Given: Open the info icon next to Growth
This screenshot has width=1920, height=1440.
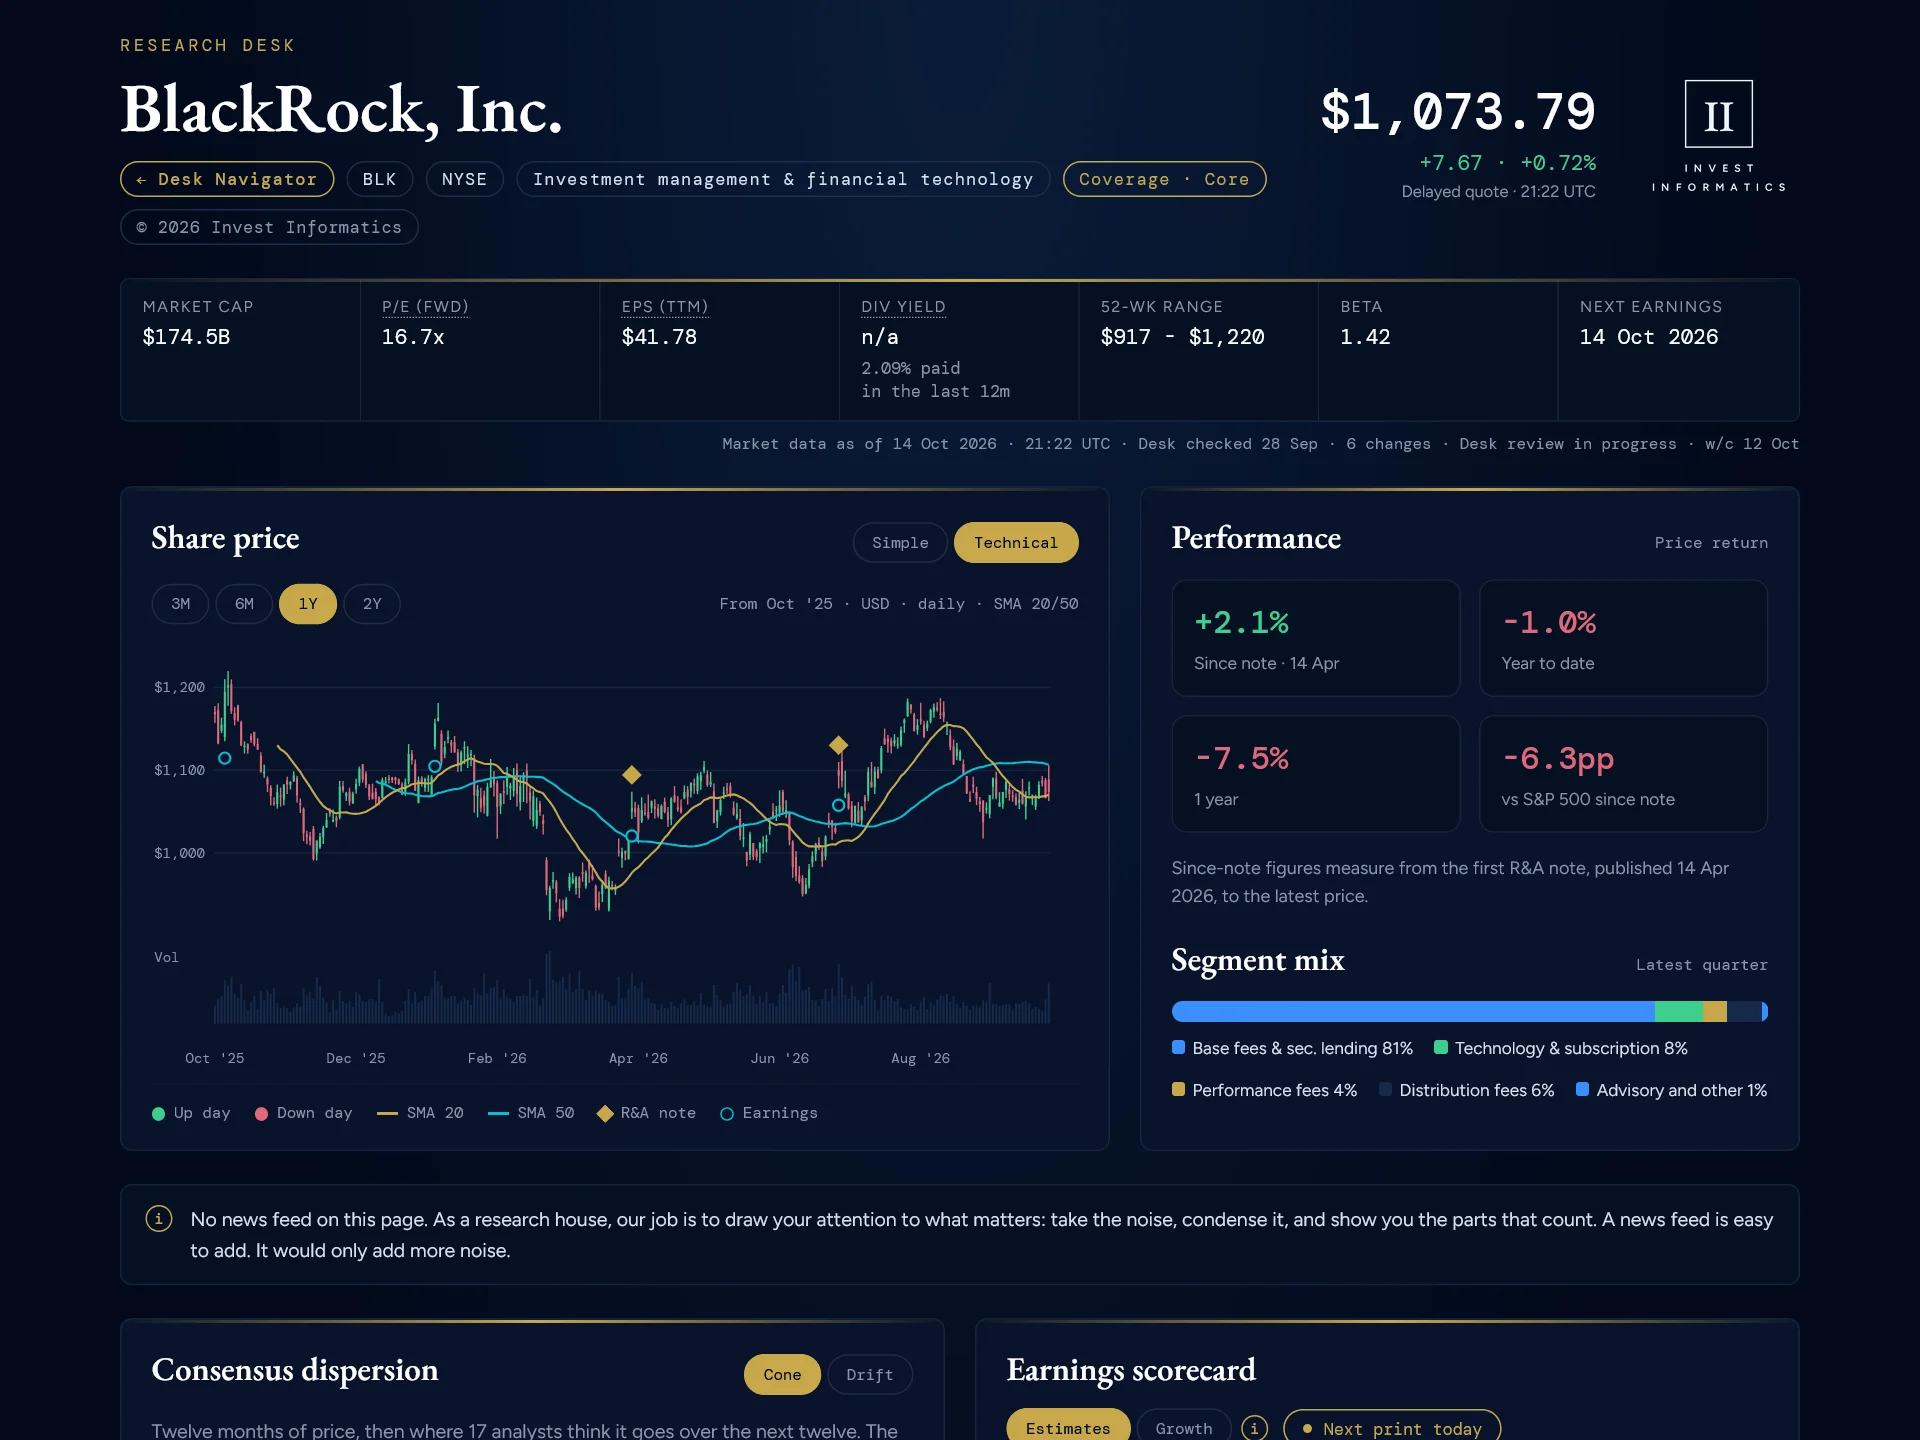Looking at the screenshot, I should 1254,1428.
